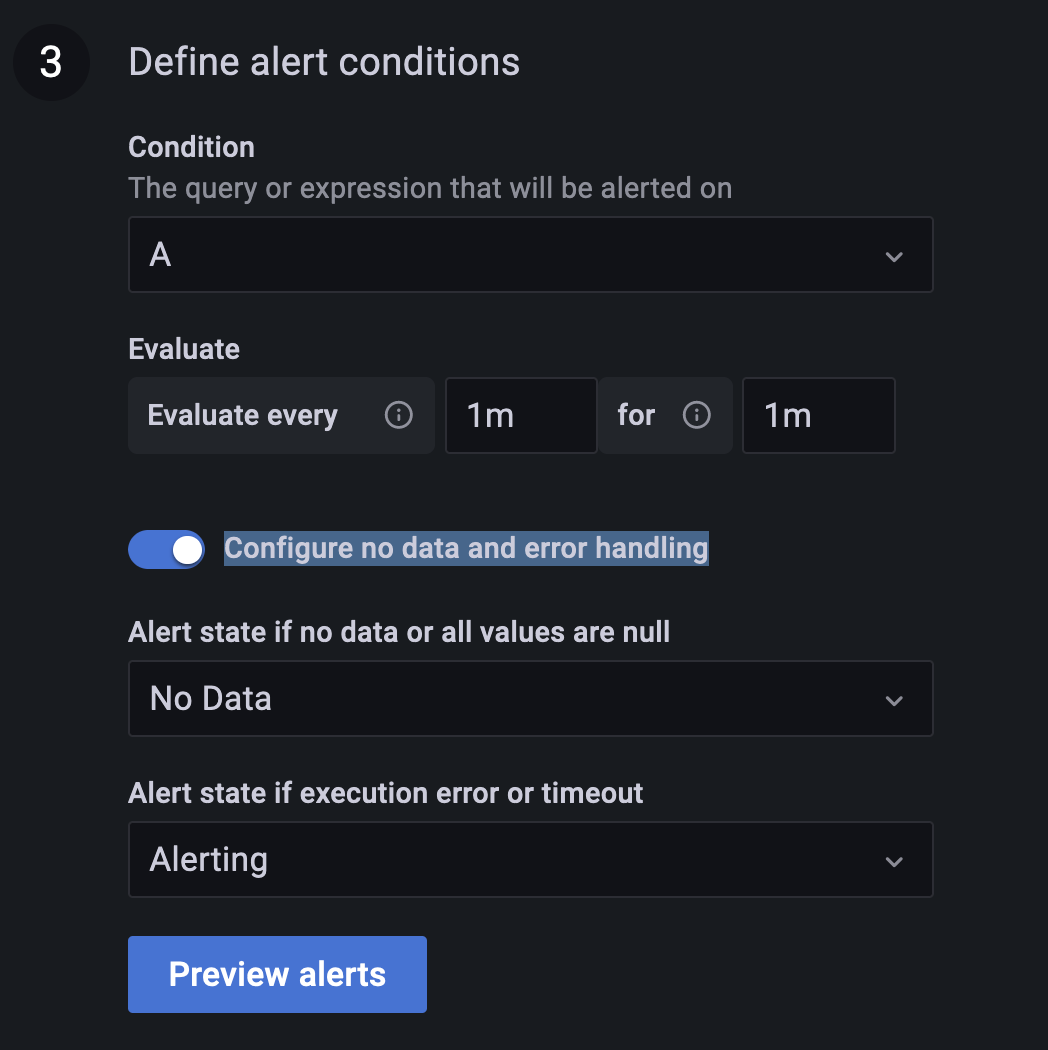The height and width of the screenshot is (1050, 1048).
Task: Open the Condition query selector showing A
Action: click(530, 255)
